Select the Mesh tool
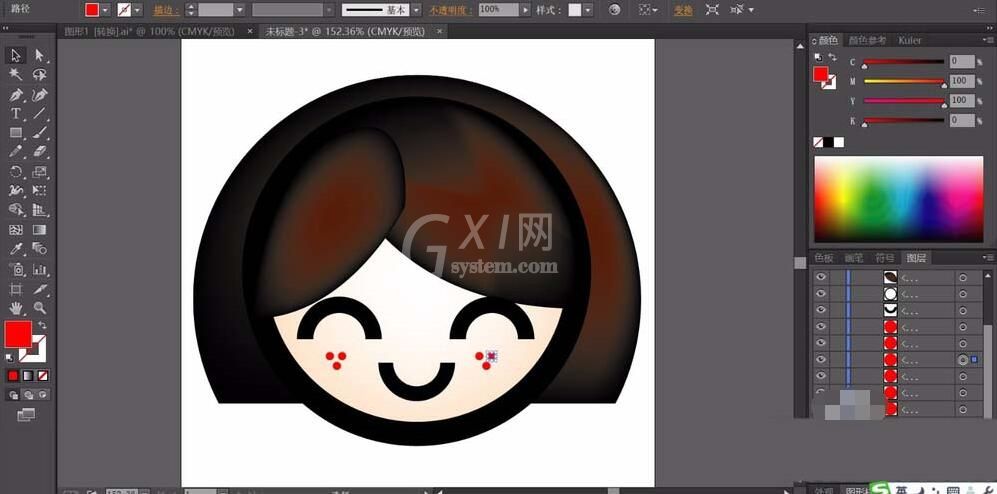The image size is (997, 494). coord(16,230)
